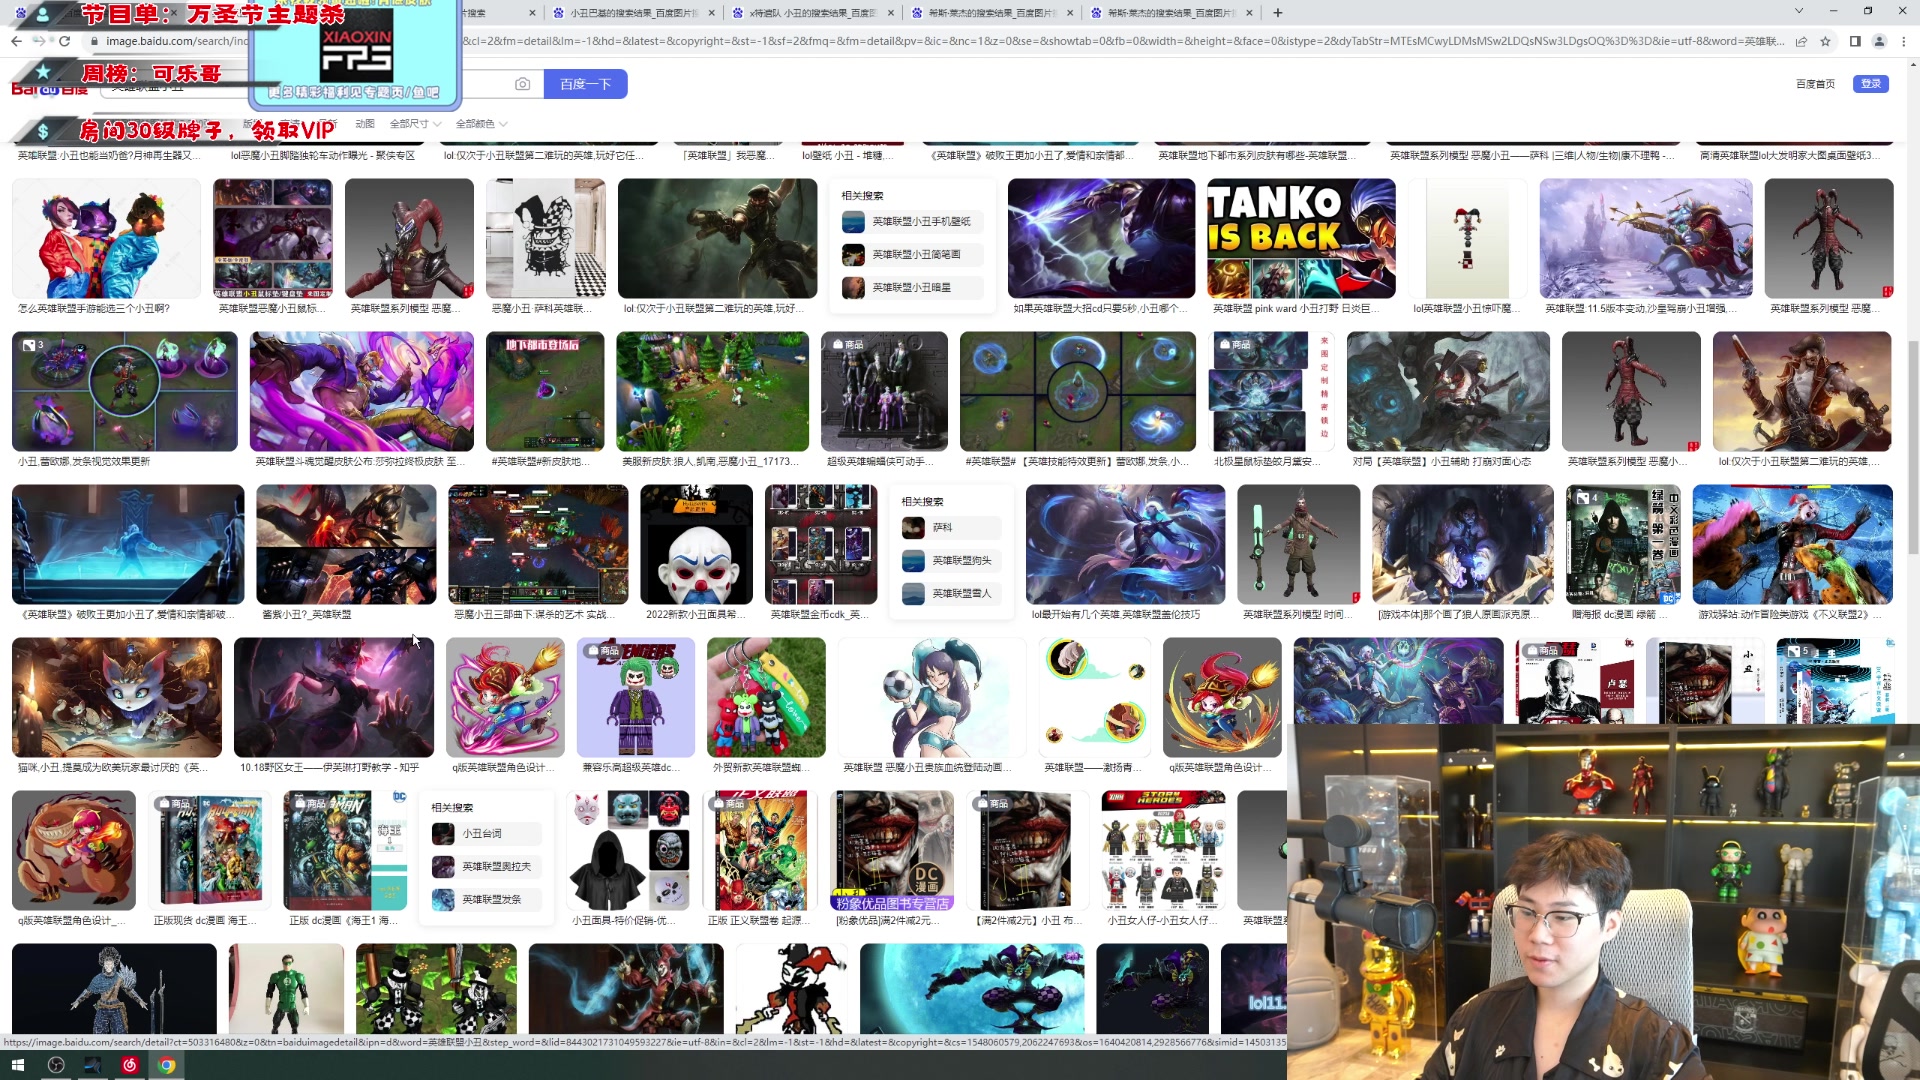The image size is (1920, 1080).
Task: Open Chrome three-dot menu
Action: pyautogui.click(x=1904, y=41)
